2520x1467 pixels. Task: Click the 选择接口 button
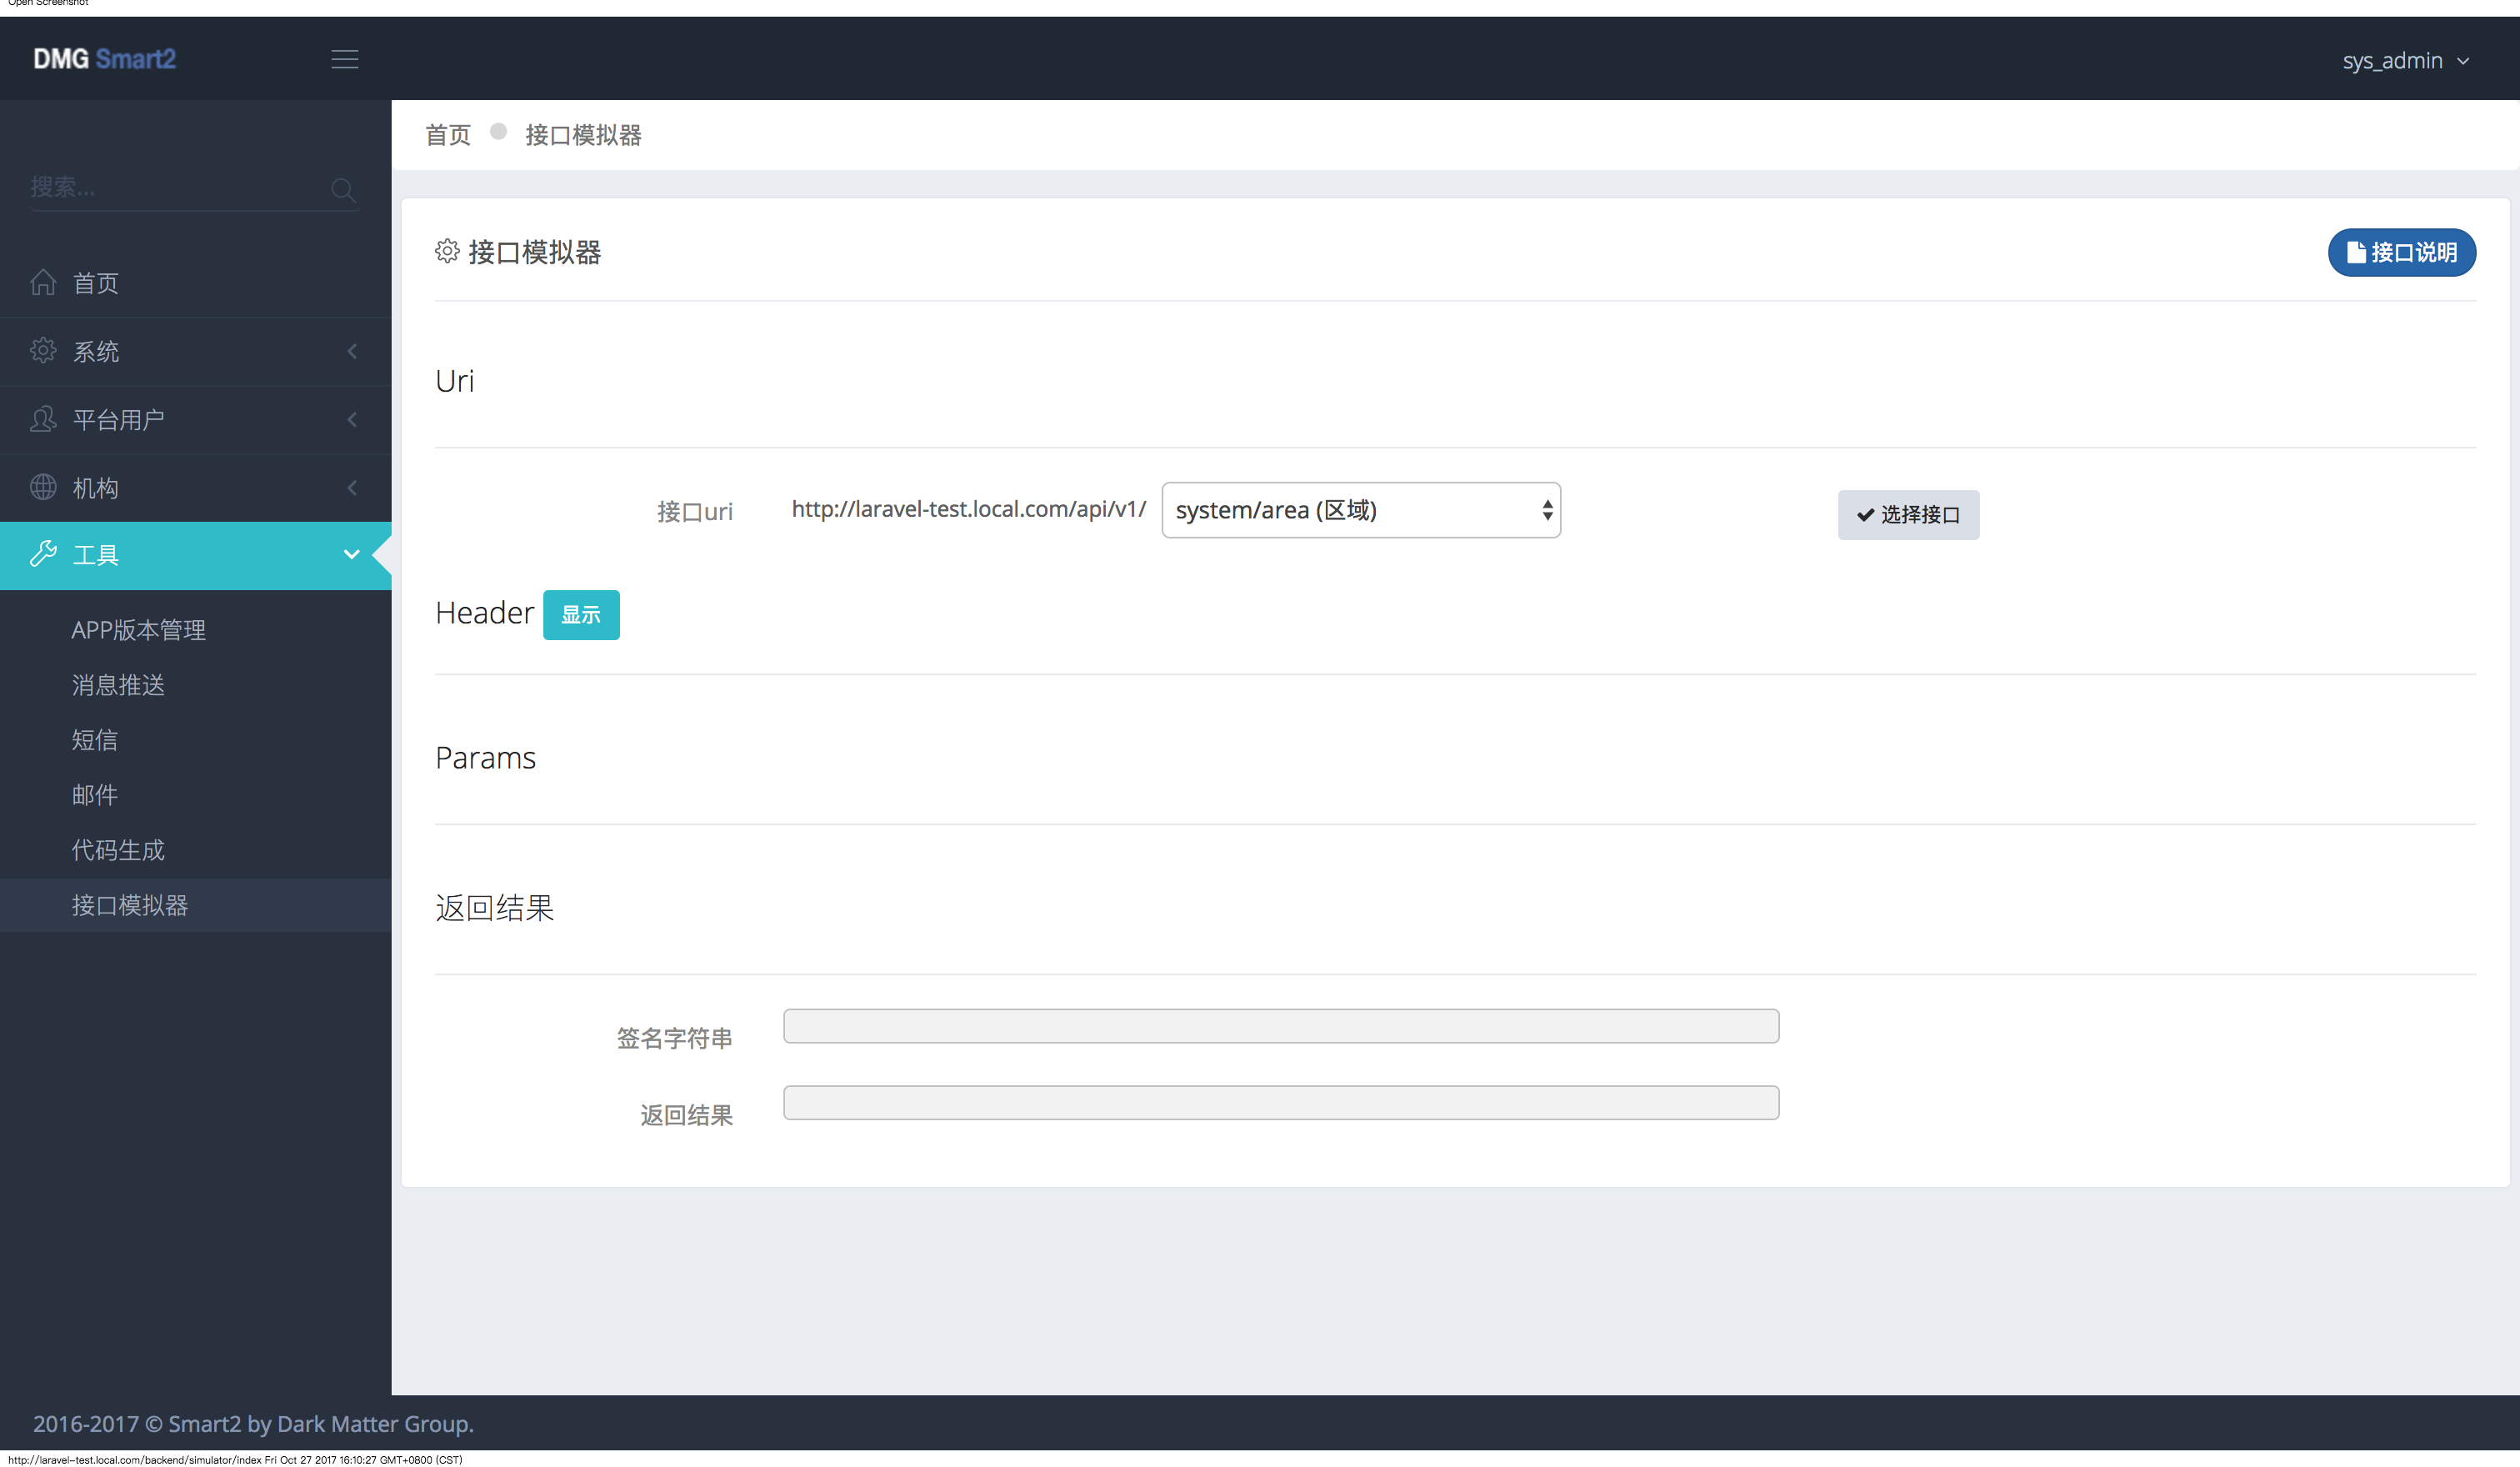coord(1908,515)
